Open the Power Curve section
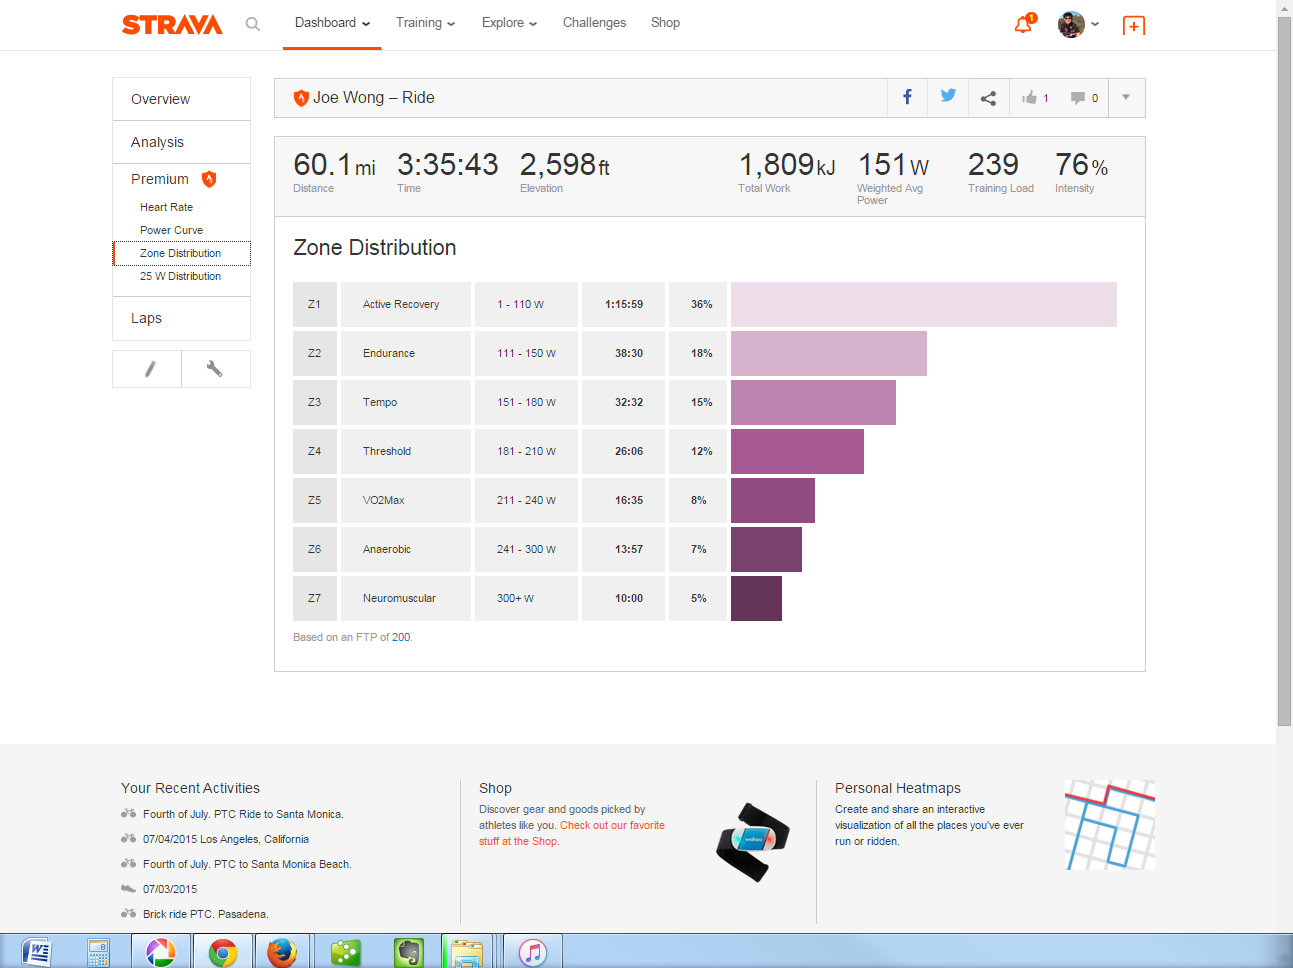Image resolution: width=1293 pixels, height=968 pixels. (171, 230)
